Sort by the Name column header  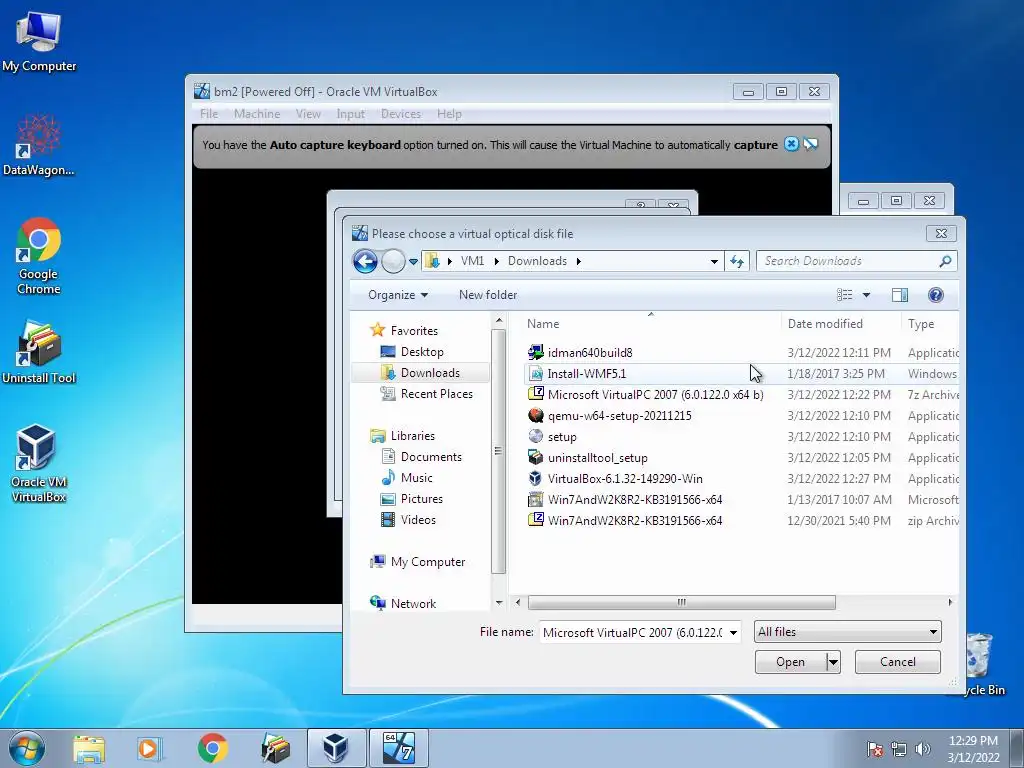[650, 324]
